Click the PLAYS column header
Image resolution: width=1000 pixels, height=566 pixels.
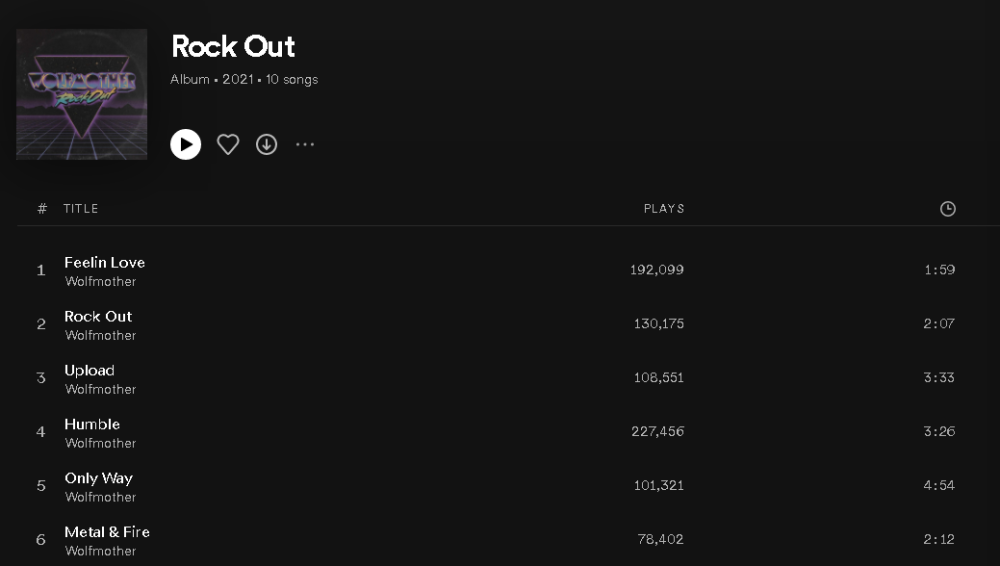tap(664, 209)
